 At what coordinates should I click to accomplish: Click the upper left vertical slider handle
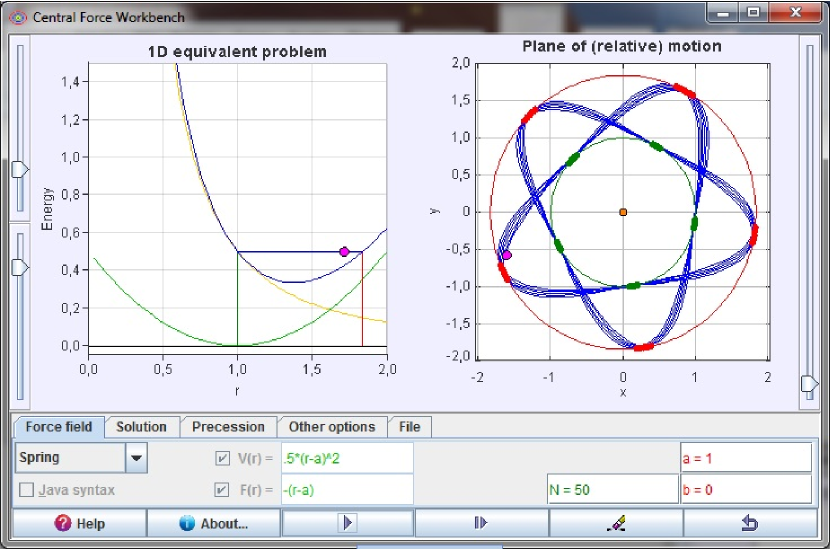[20, 170]
